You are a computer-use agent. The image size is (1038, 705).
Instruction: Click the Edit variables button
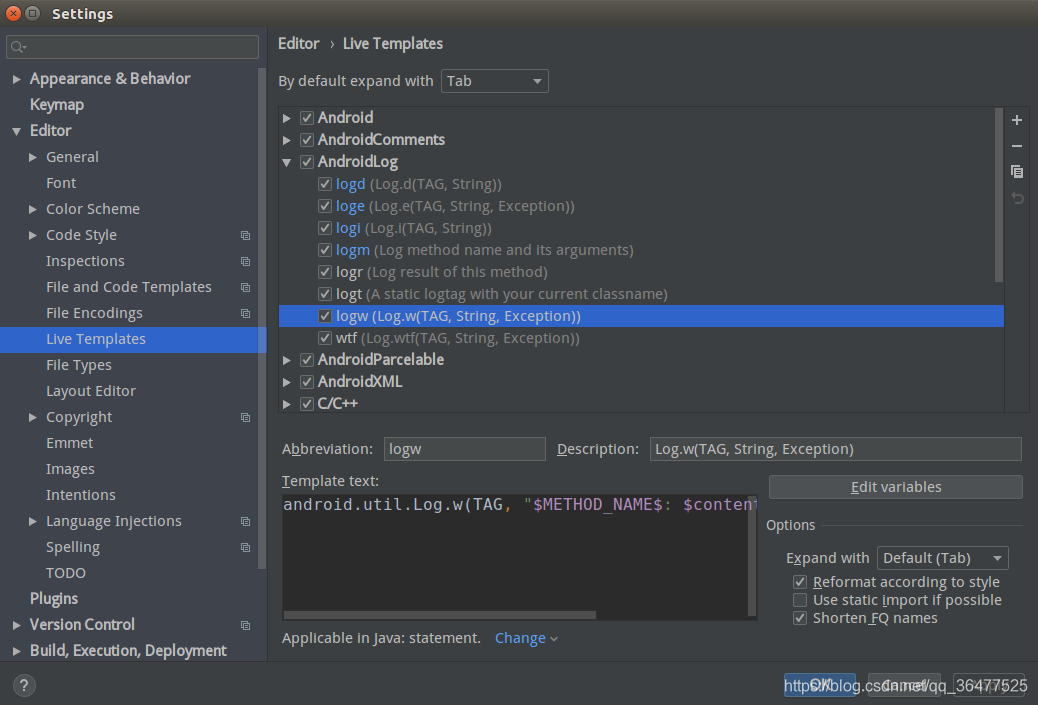coord(896,487)
